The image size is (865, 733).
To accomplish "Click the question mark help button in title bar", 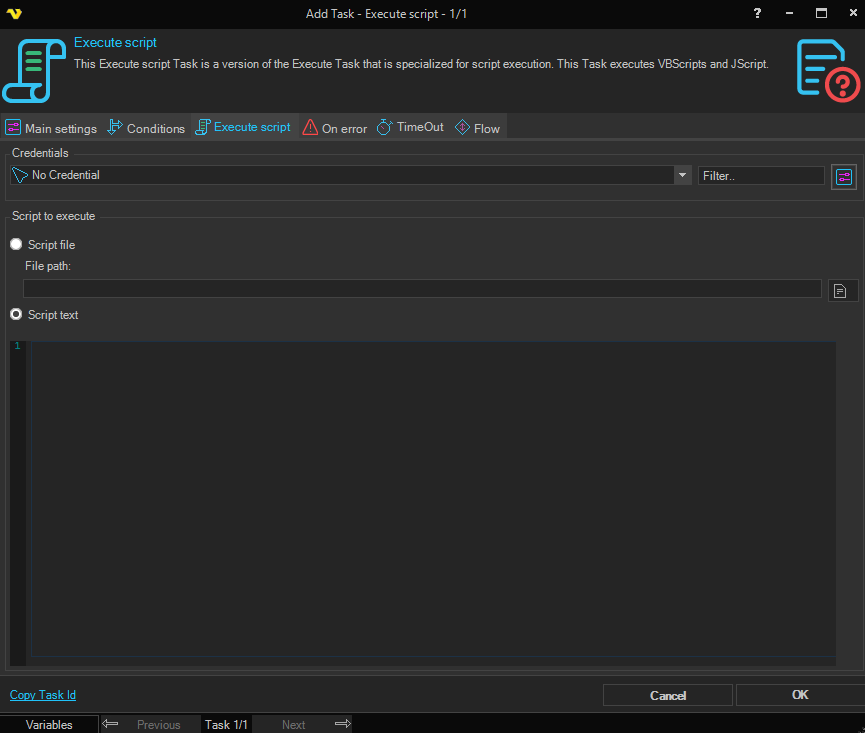I will coord(757,13).
